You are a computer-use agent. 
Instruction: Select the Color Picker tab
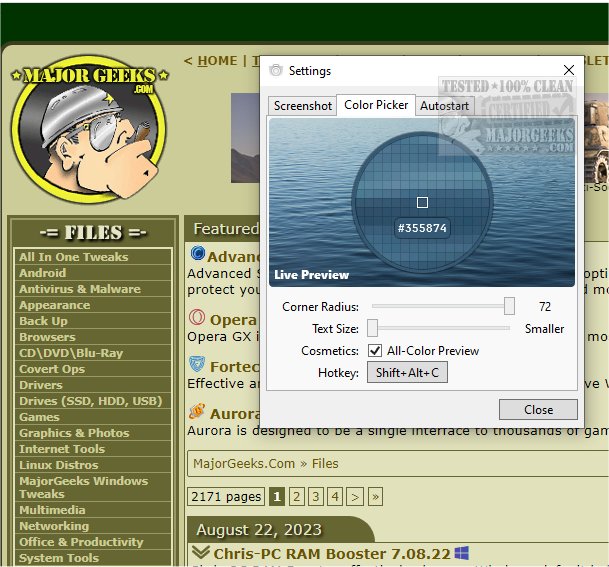tap(376, 105)
